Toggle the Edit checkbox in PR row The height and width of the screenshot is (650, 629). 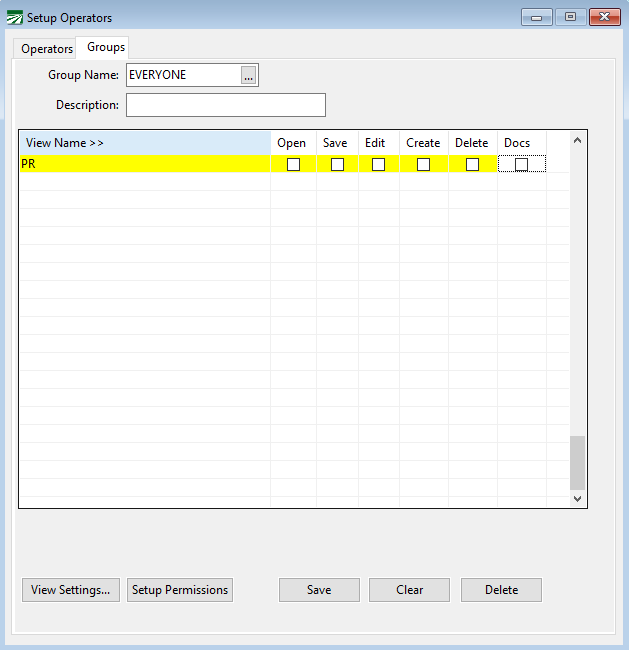pyautogui.click(x=378, y=165)
